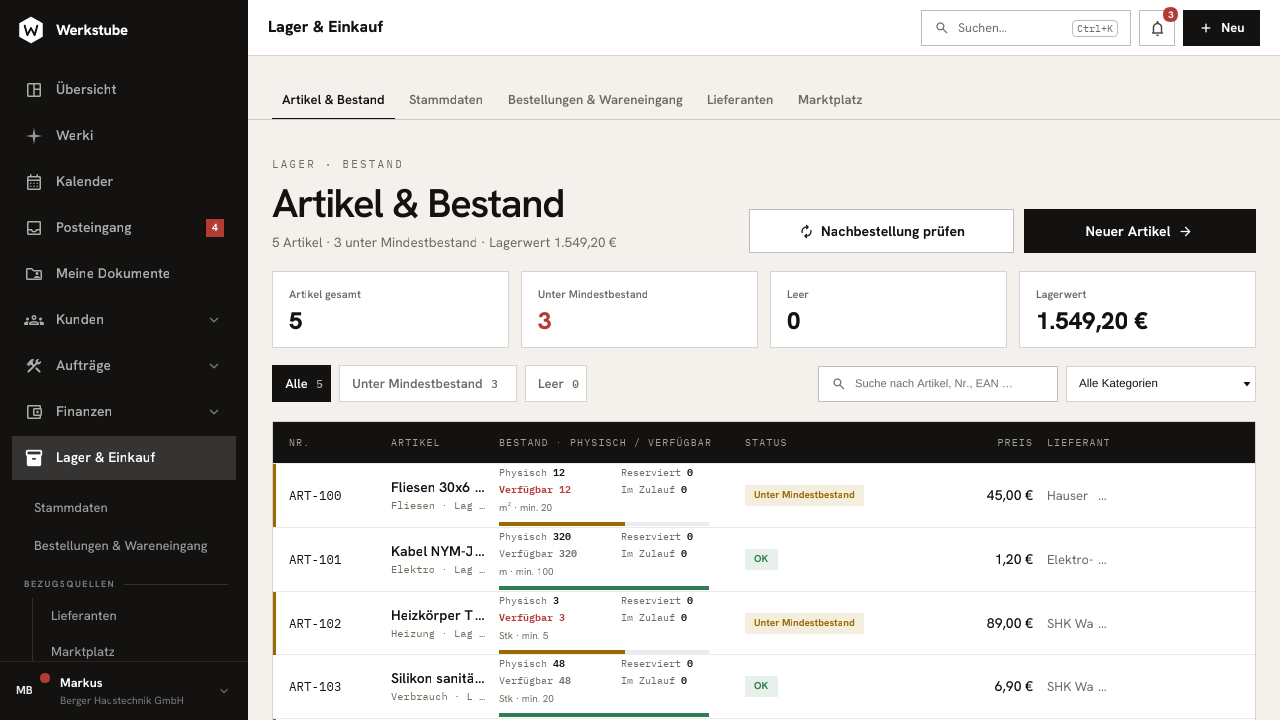This screenshot has height=720, width=1280.
Task: Click the Werkstube logo icon
Action: pos(31,30)
